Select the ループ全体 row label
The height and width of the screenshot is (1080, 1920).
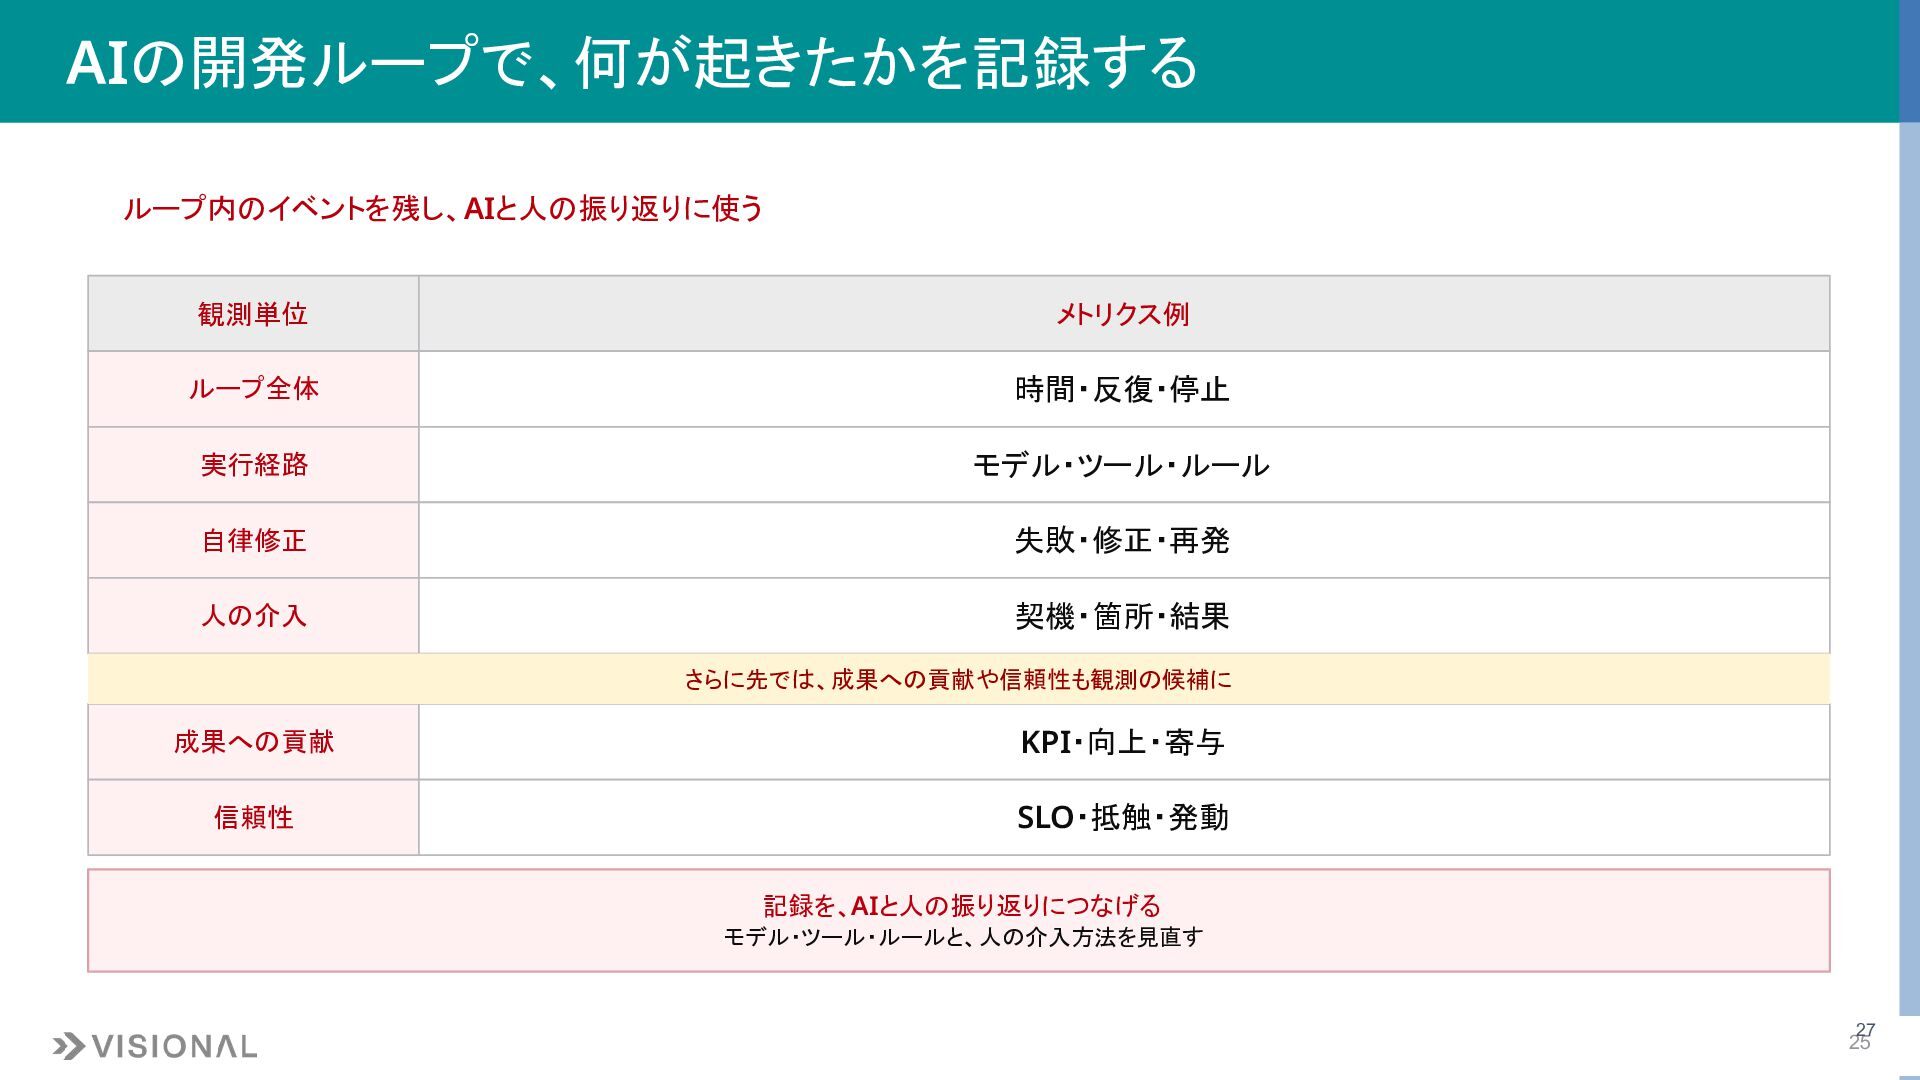pos(253,389)
